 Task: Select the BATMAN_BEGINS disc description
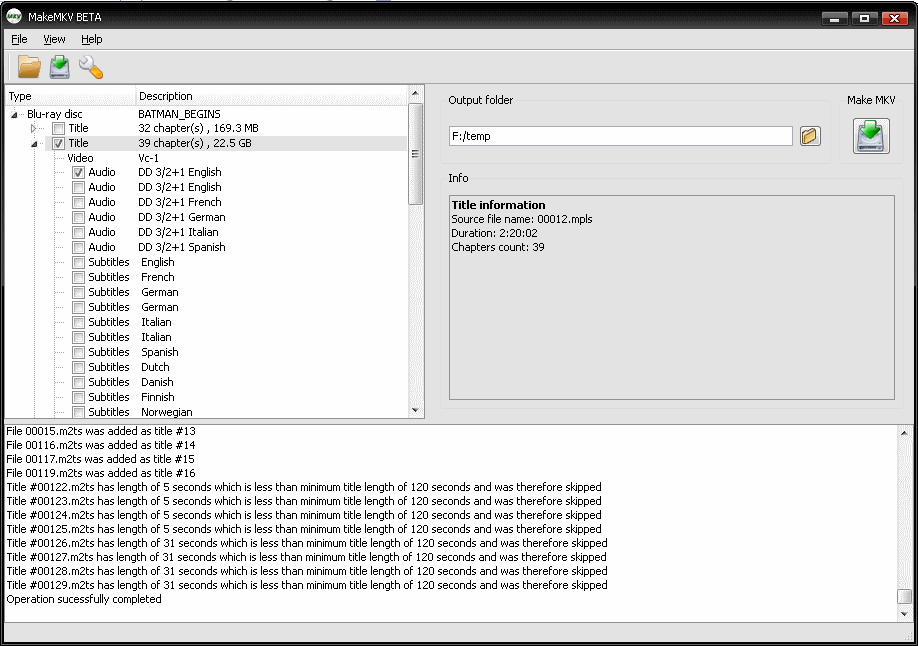[179, 114]
